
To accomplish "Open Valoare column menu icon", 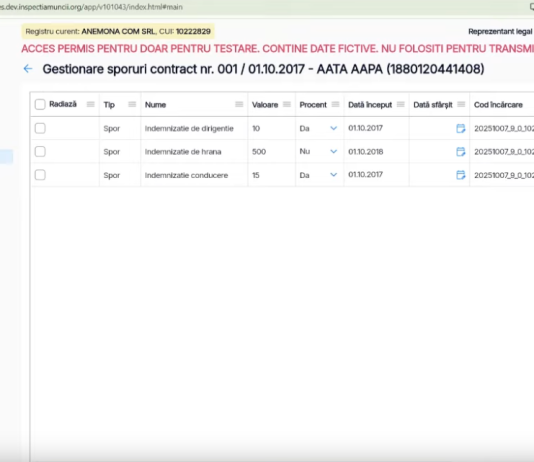I will (287, 104).
